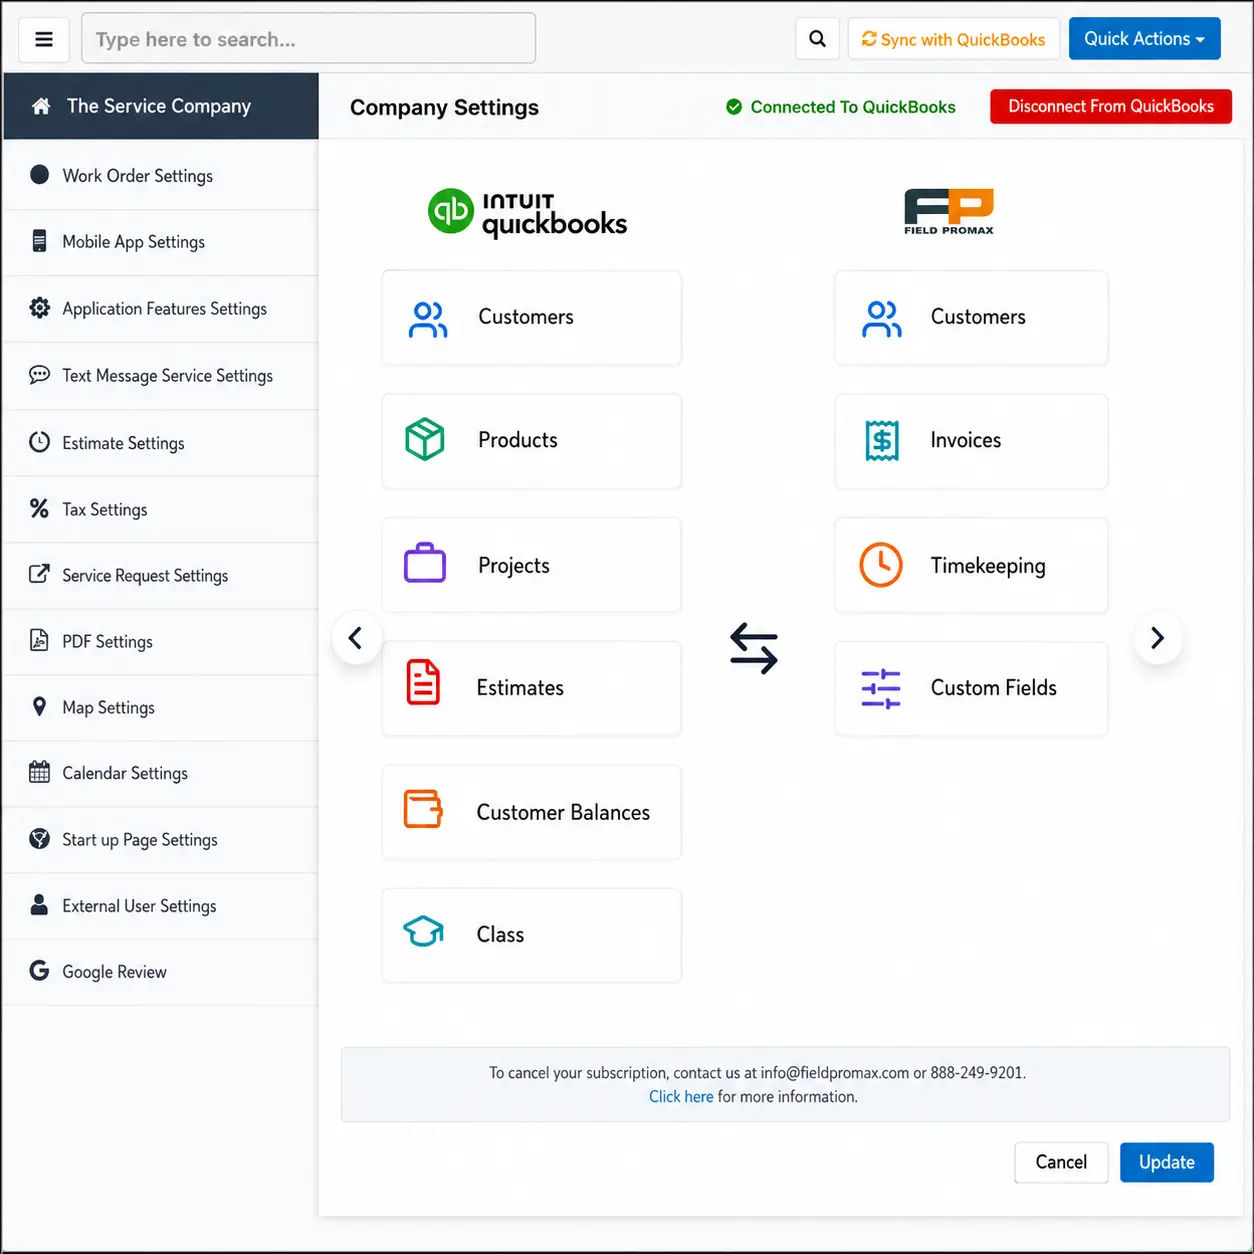Select the Custom Fields card label
1254x1254 pixels.
pos(993,688)
